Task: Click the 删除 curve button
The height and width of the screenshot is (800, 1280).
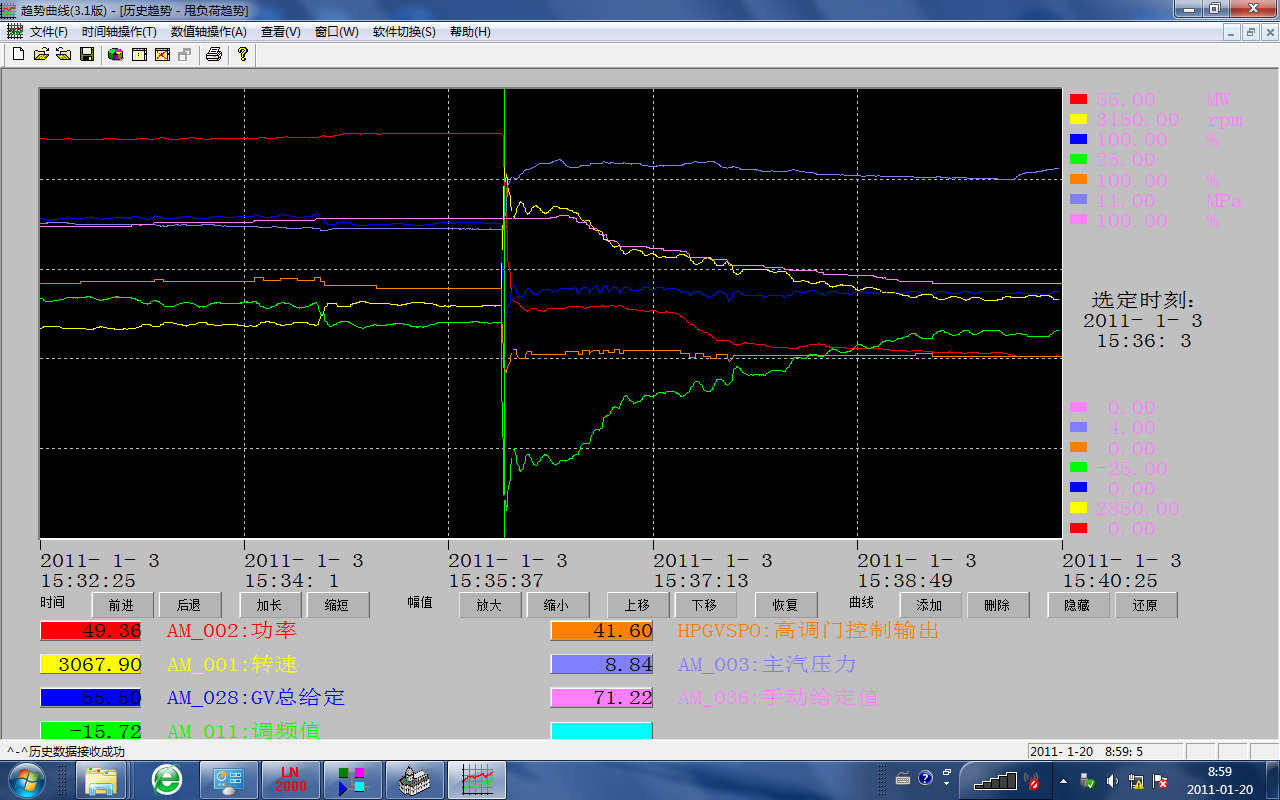Action: pyautogui.click(x=998, y=605)
